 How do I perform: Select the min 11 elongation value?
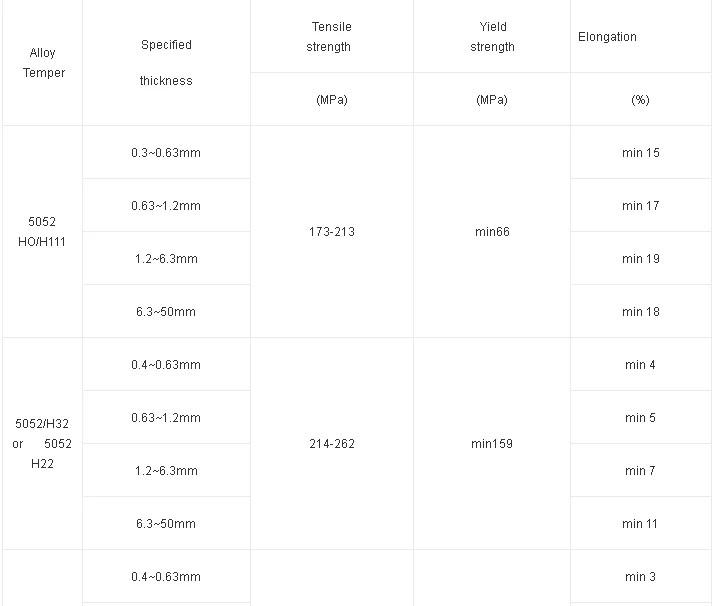coord(640,524)
